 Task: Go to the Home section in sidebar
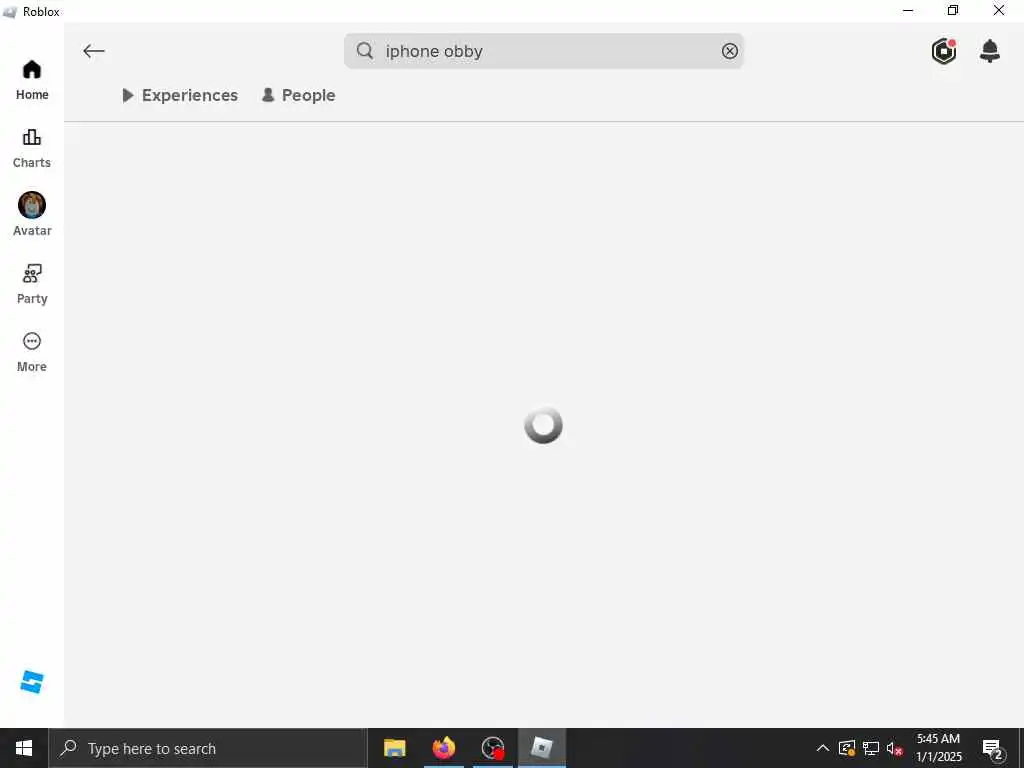coord(32,80)
